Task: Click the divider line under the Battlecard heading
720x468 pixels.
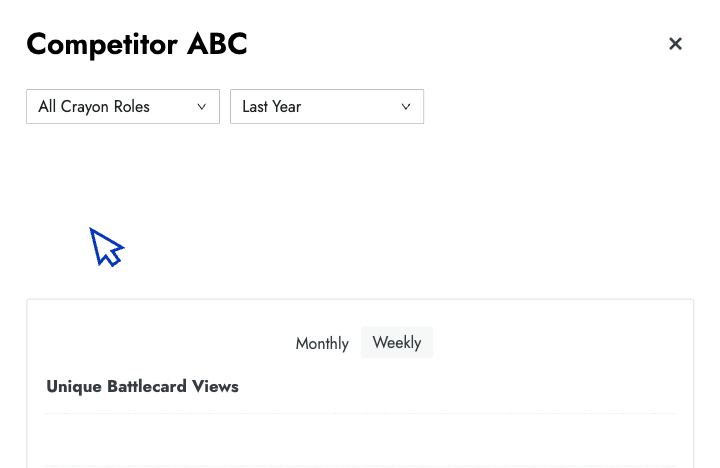Action: tap(360, 413)
